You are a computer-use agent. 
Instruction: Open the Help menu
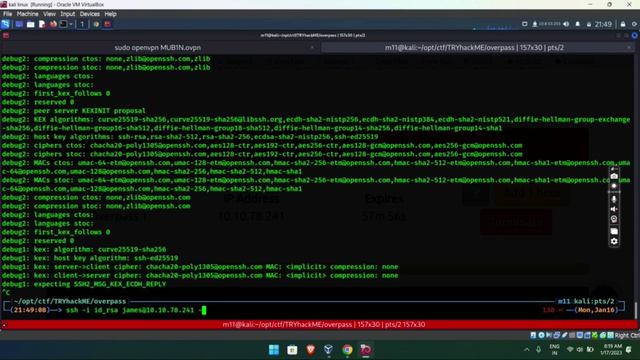pos(110,14)
